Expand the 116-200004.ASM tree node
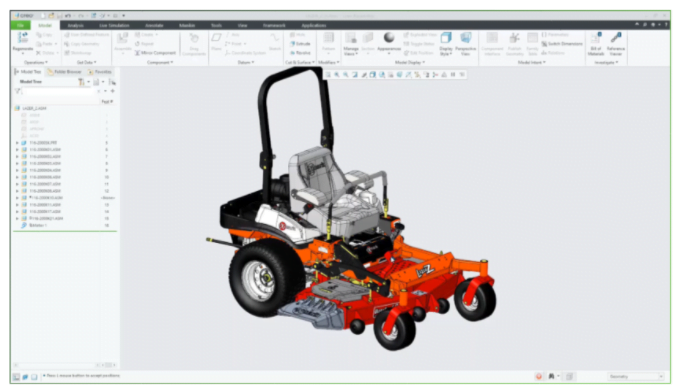Image resolution: width=677 pixels, height=392 pixels. pyautogui.click(x=17, y=170)
